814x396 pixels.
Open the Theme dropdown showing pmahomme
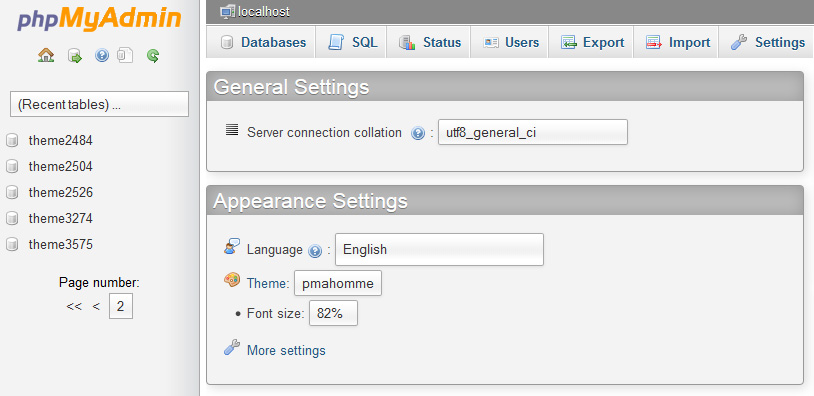click(338, 283)
